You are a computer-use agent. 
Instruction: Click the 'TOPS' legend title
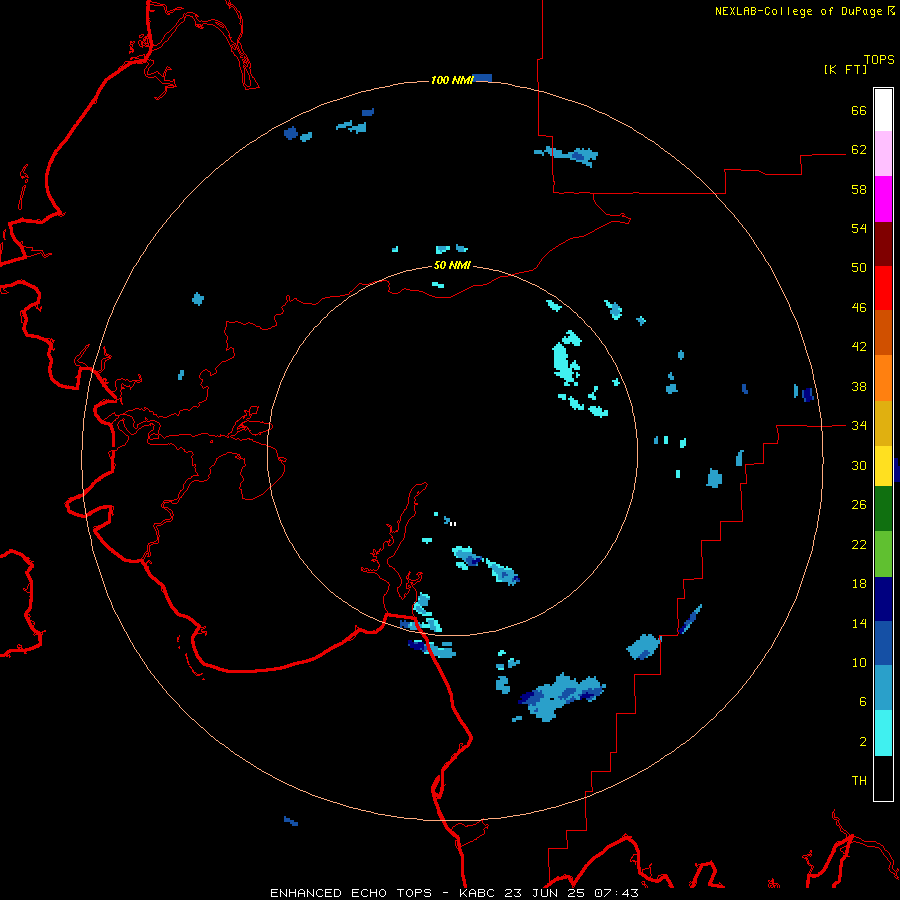point(879,60)
